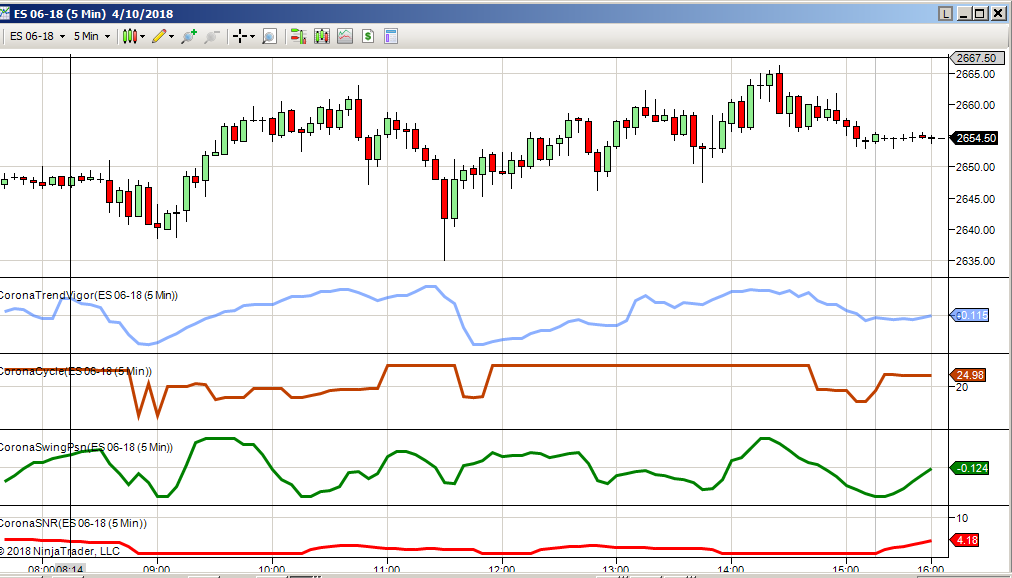
Task: Click the zoom in magnifier icon
Action: coord(189,36)
